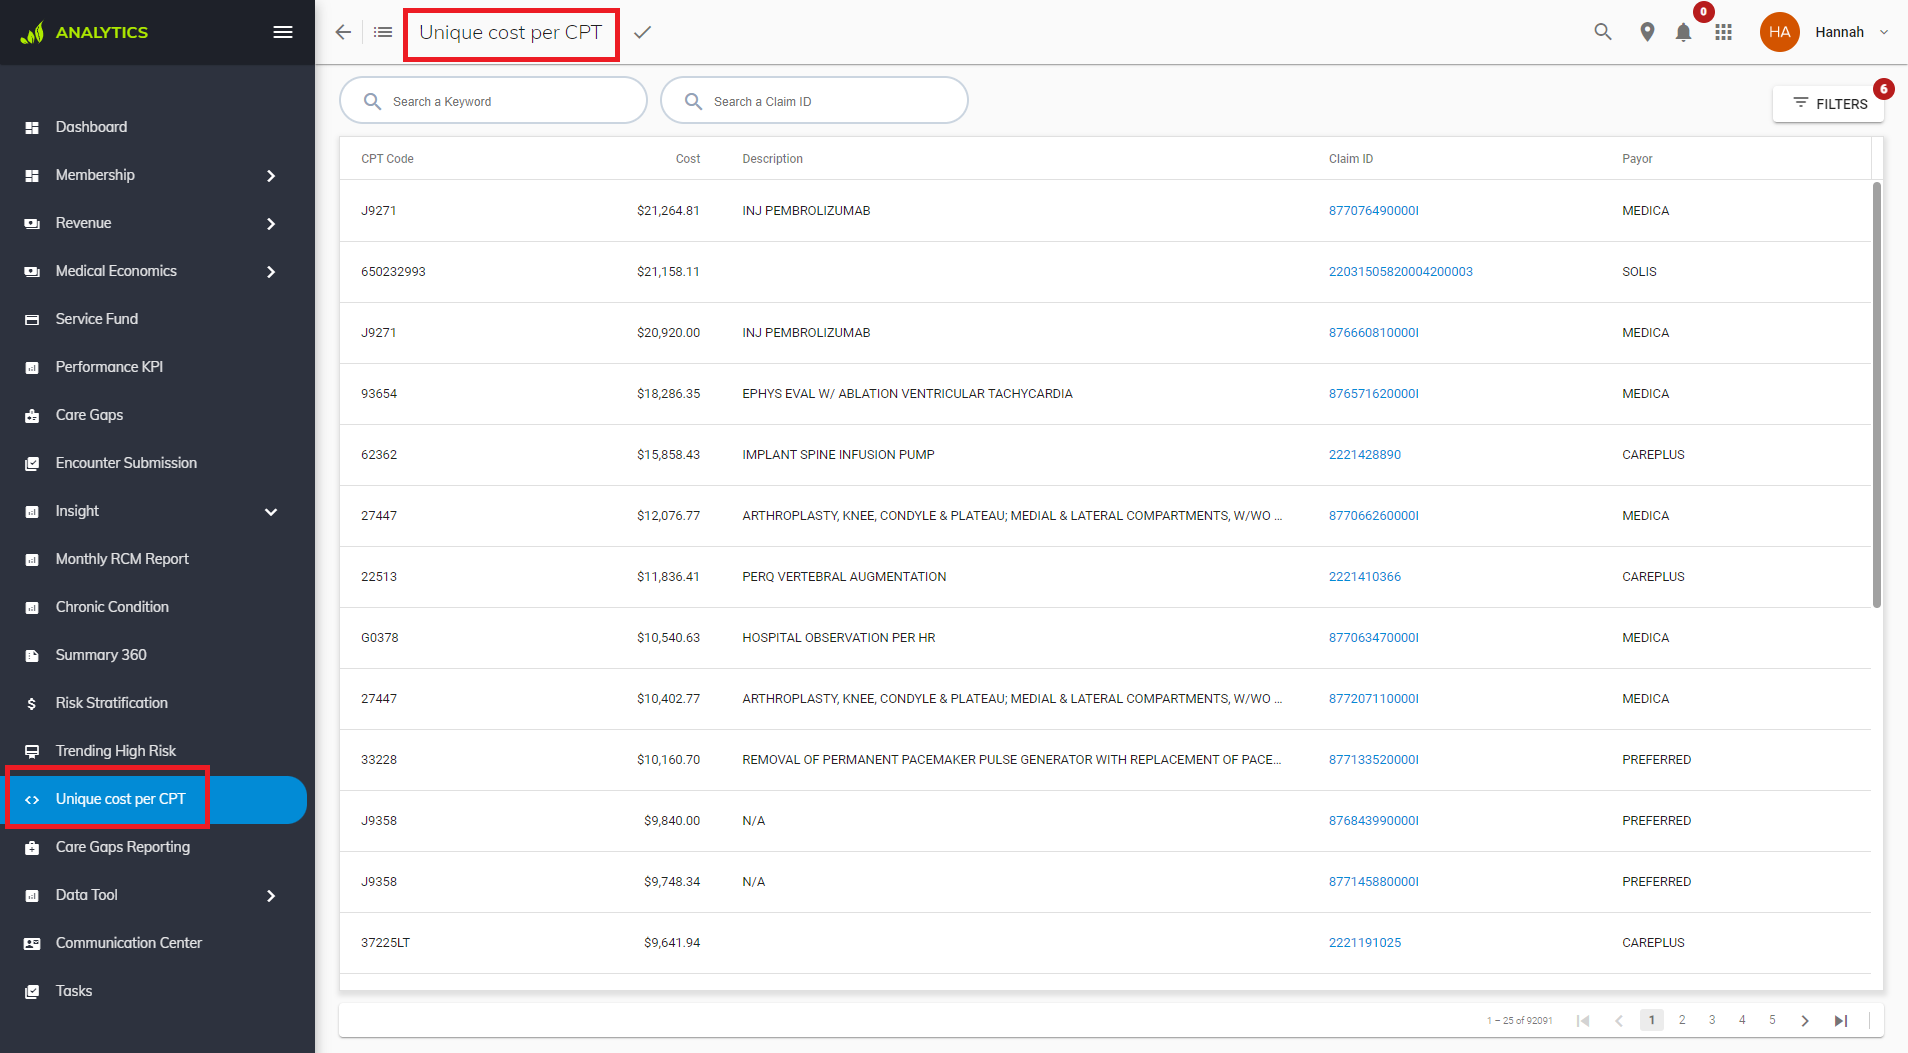Open claim 877076490000I
Image resolution: width=1908 pixels, height=1053 pixels.
click(1373, 211)
